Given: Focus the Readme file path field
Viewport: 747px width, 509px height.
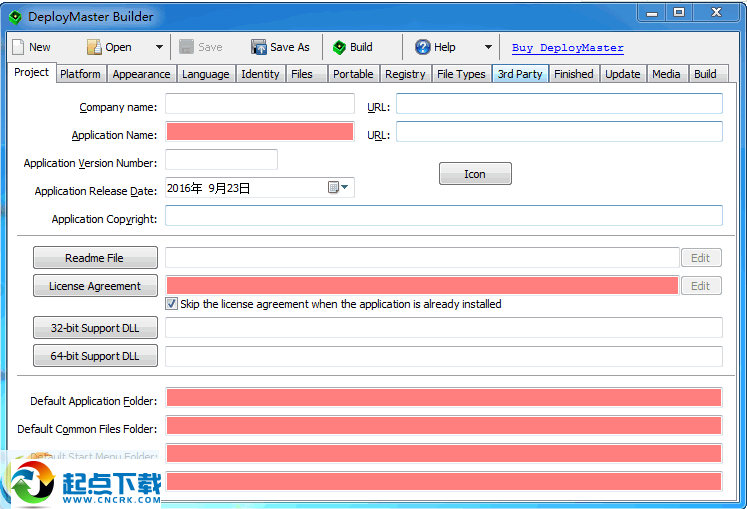Looking at the screenshot, I should (x=422, y=258).
